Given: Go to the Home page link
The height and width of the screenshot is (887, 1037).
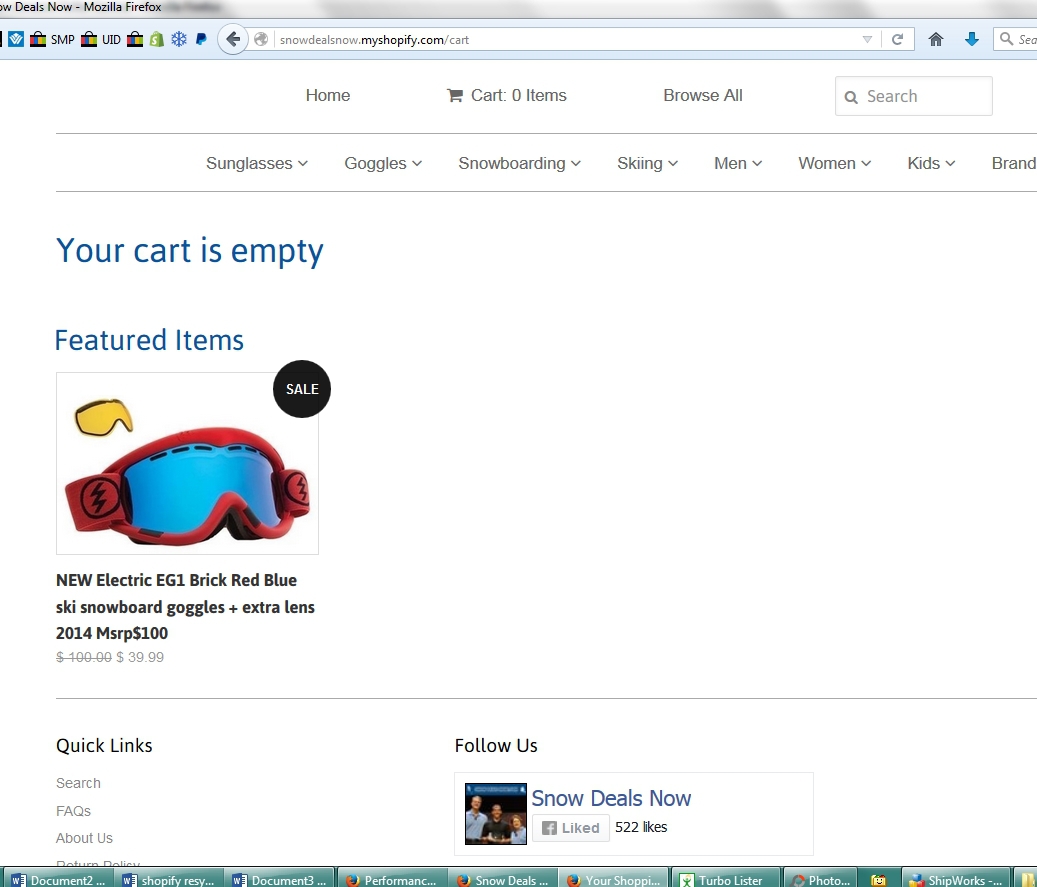Looking at the screenshot, I should [x=328, y=95].
